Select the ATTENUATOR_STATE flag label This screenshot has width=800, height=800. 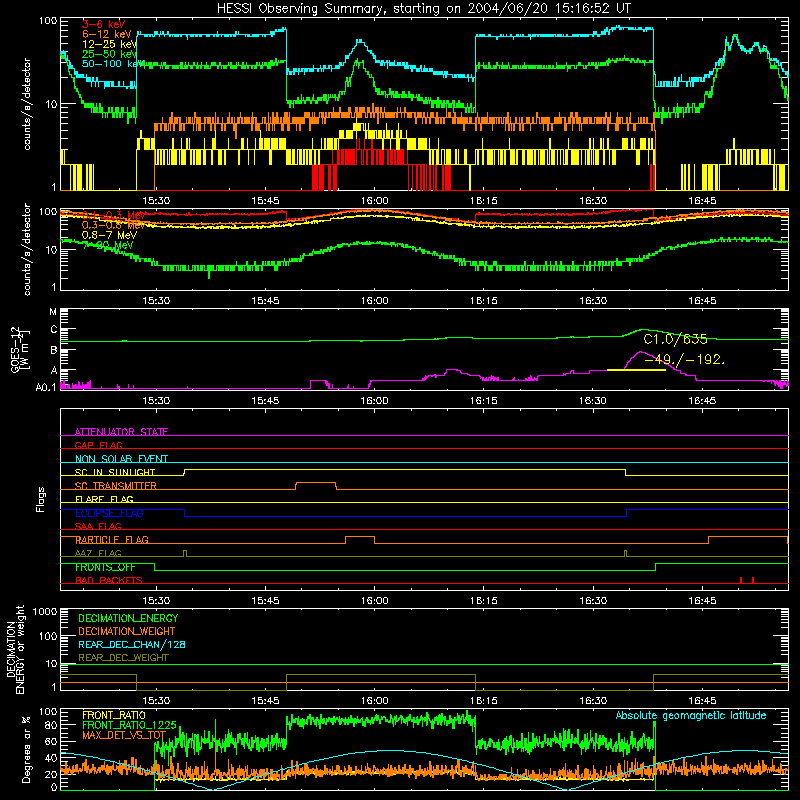tap(121, 432)
